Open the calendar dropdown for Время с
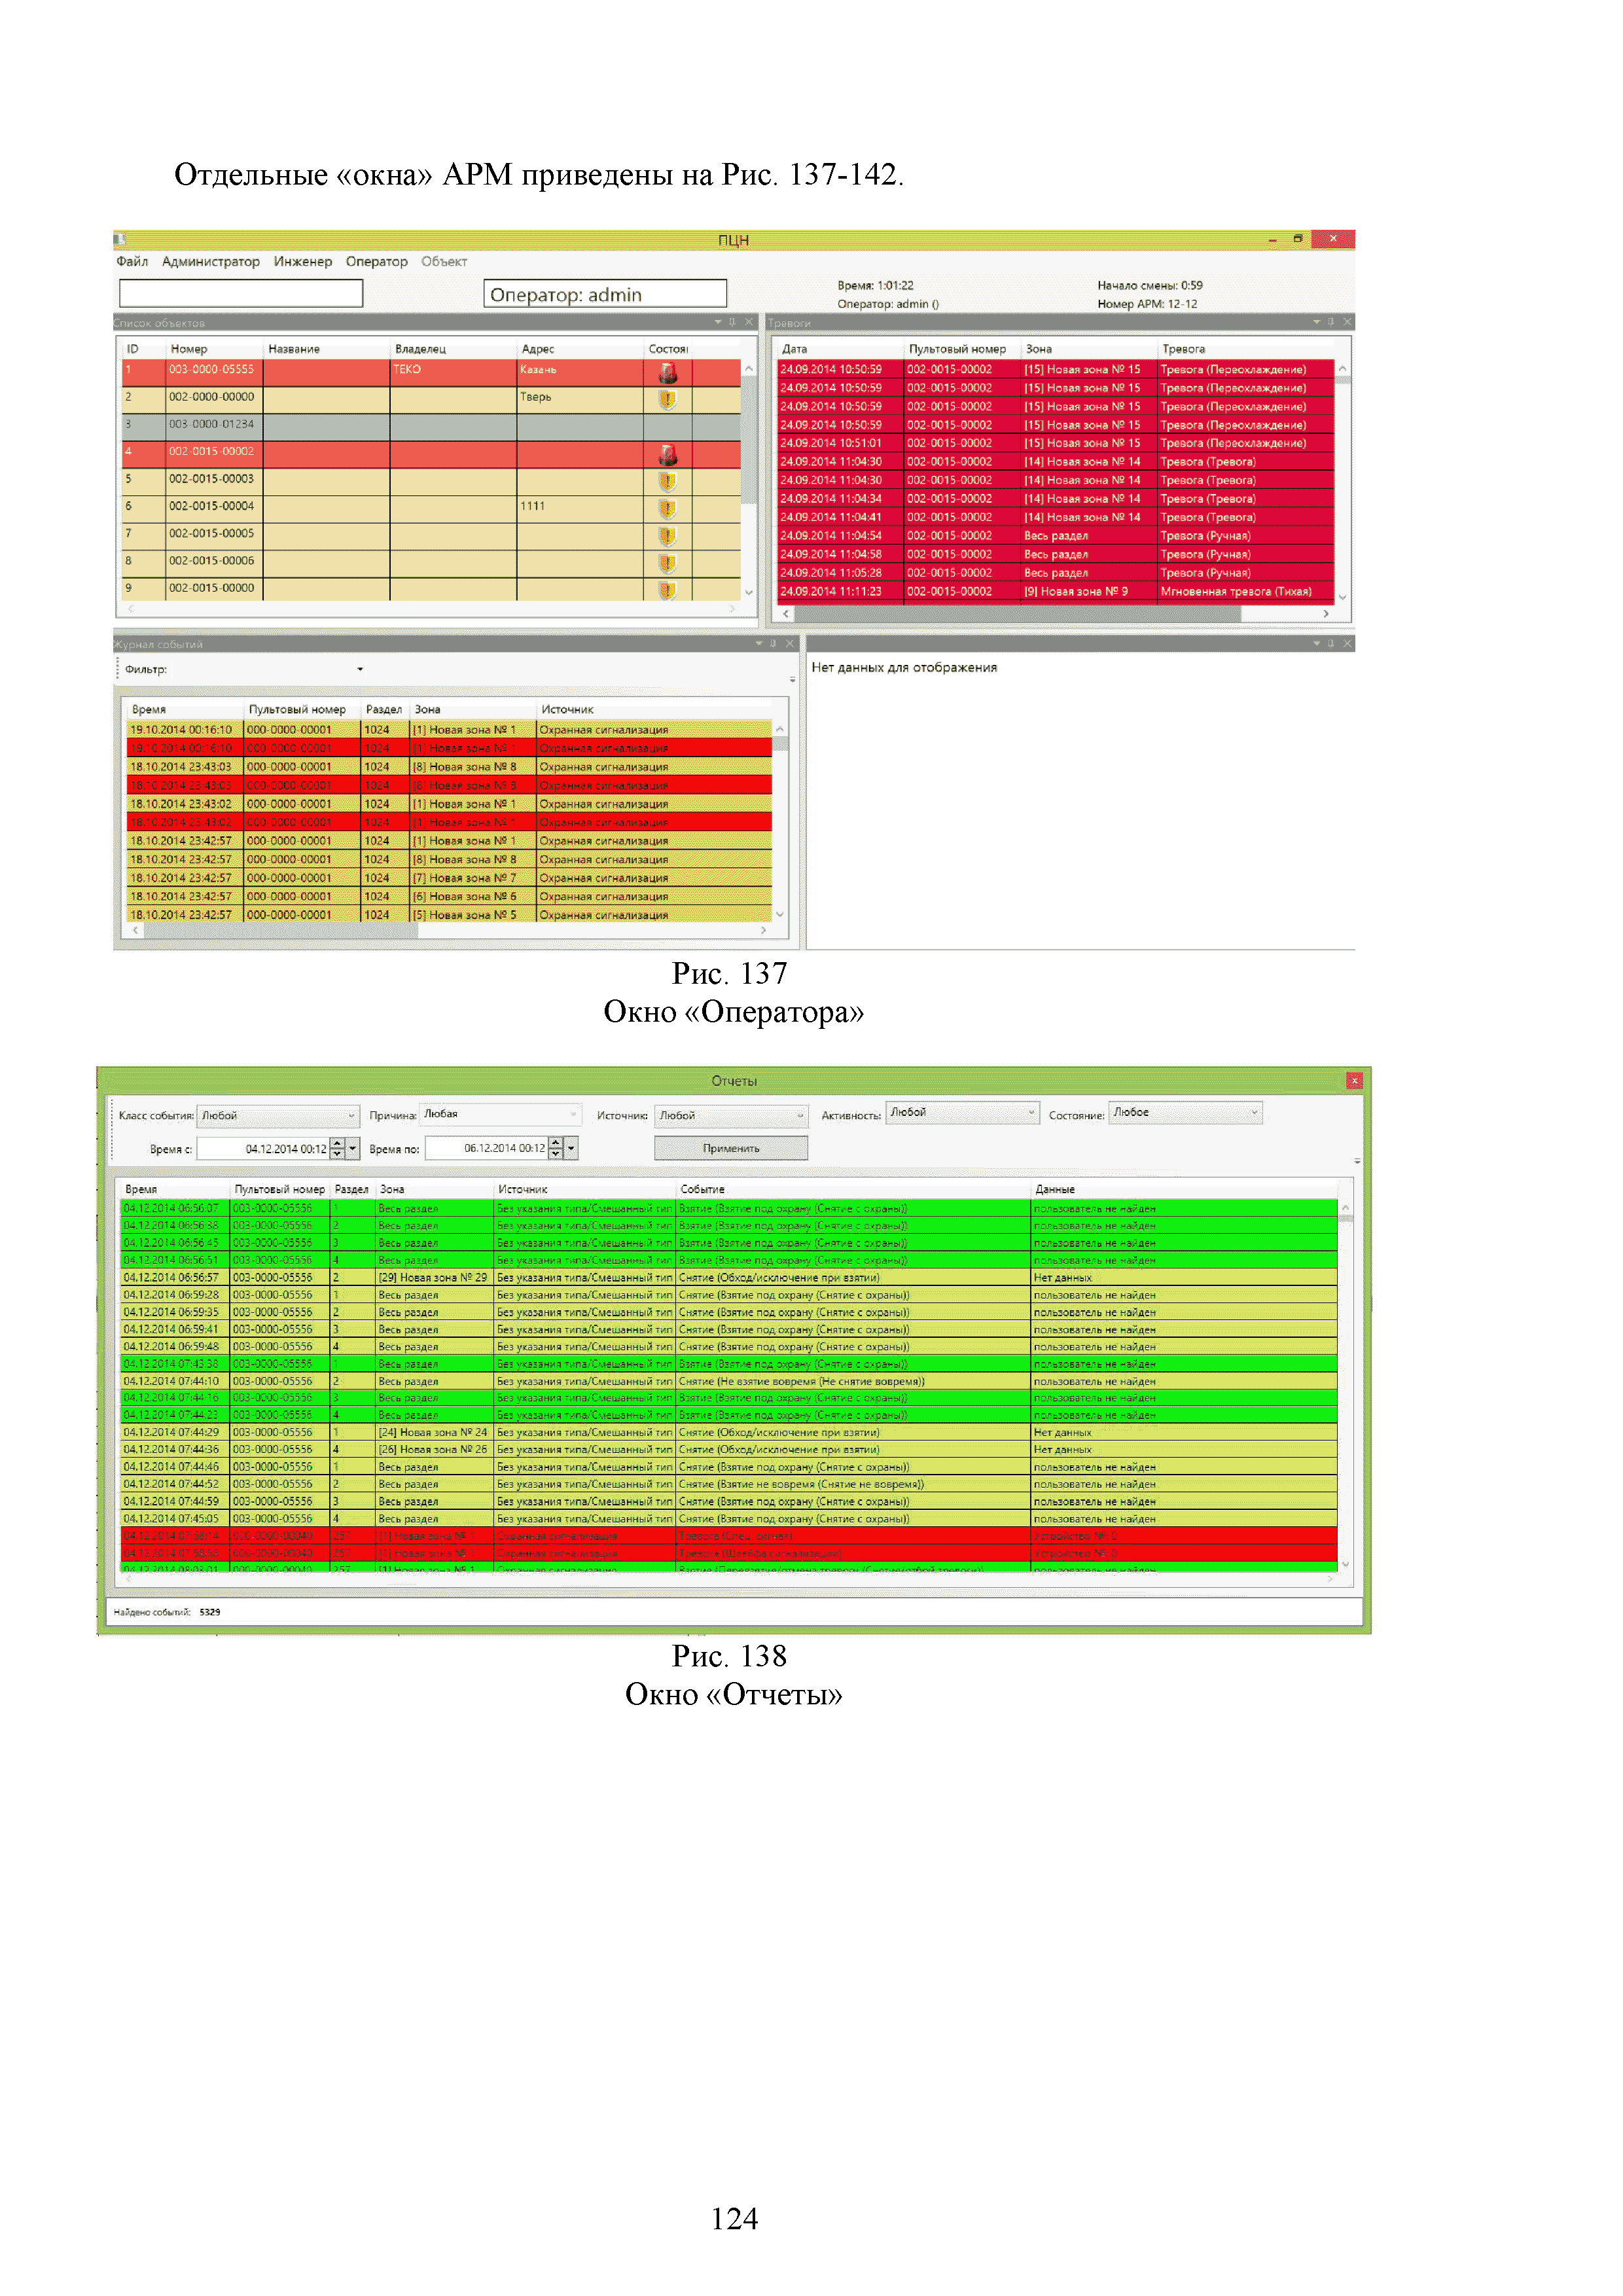The width and height of the screenshot is (1623, 2296). [352, 1148]
